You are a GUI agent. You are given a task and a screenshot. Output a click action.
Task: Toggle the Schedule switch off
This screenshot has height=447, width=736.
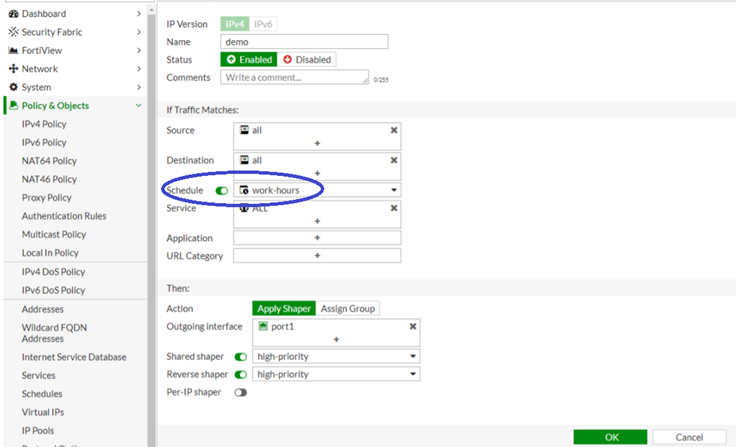(222, 191)
